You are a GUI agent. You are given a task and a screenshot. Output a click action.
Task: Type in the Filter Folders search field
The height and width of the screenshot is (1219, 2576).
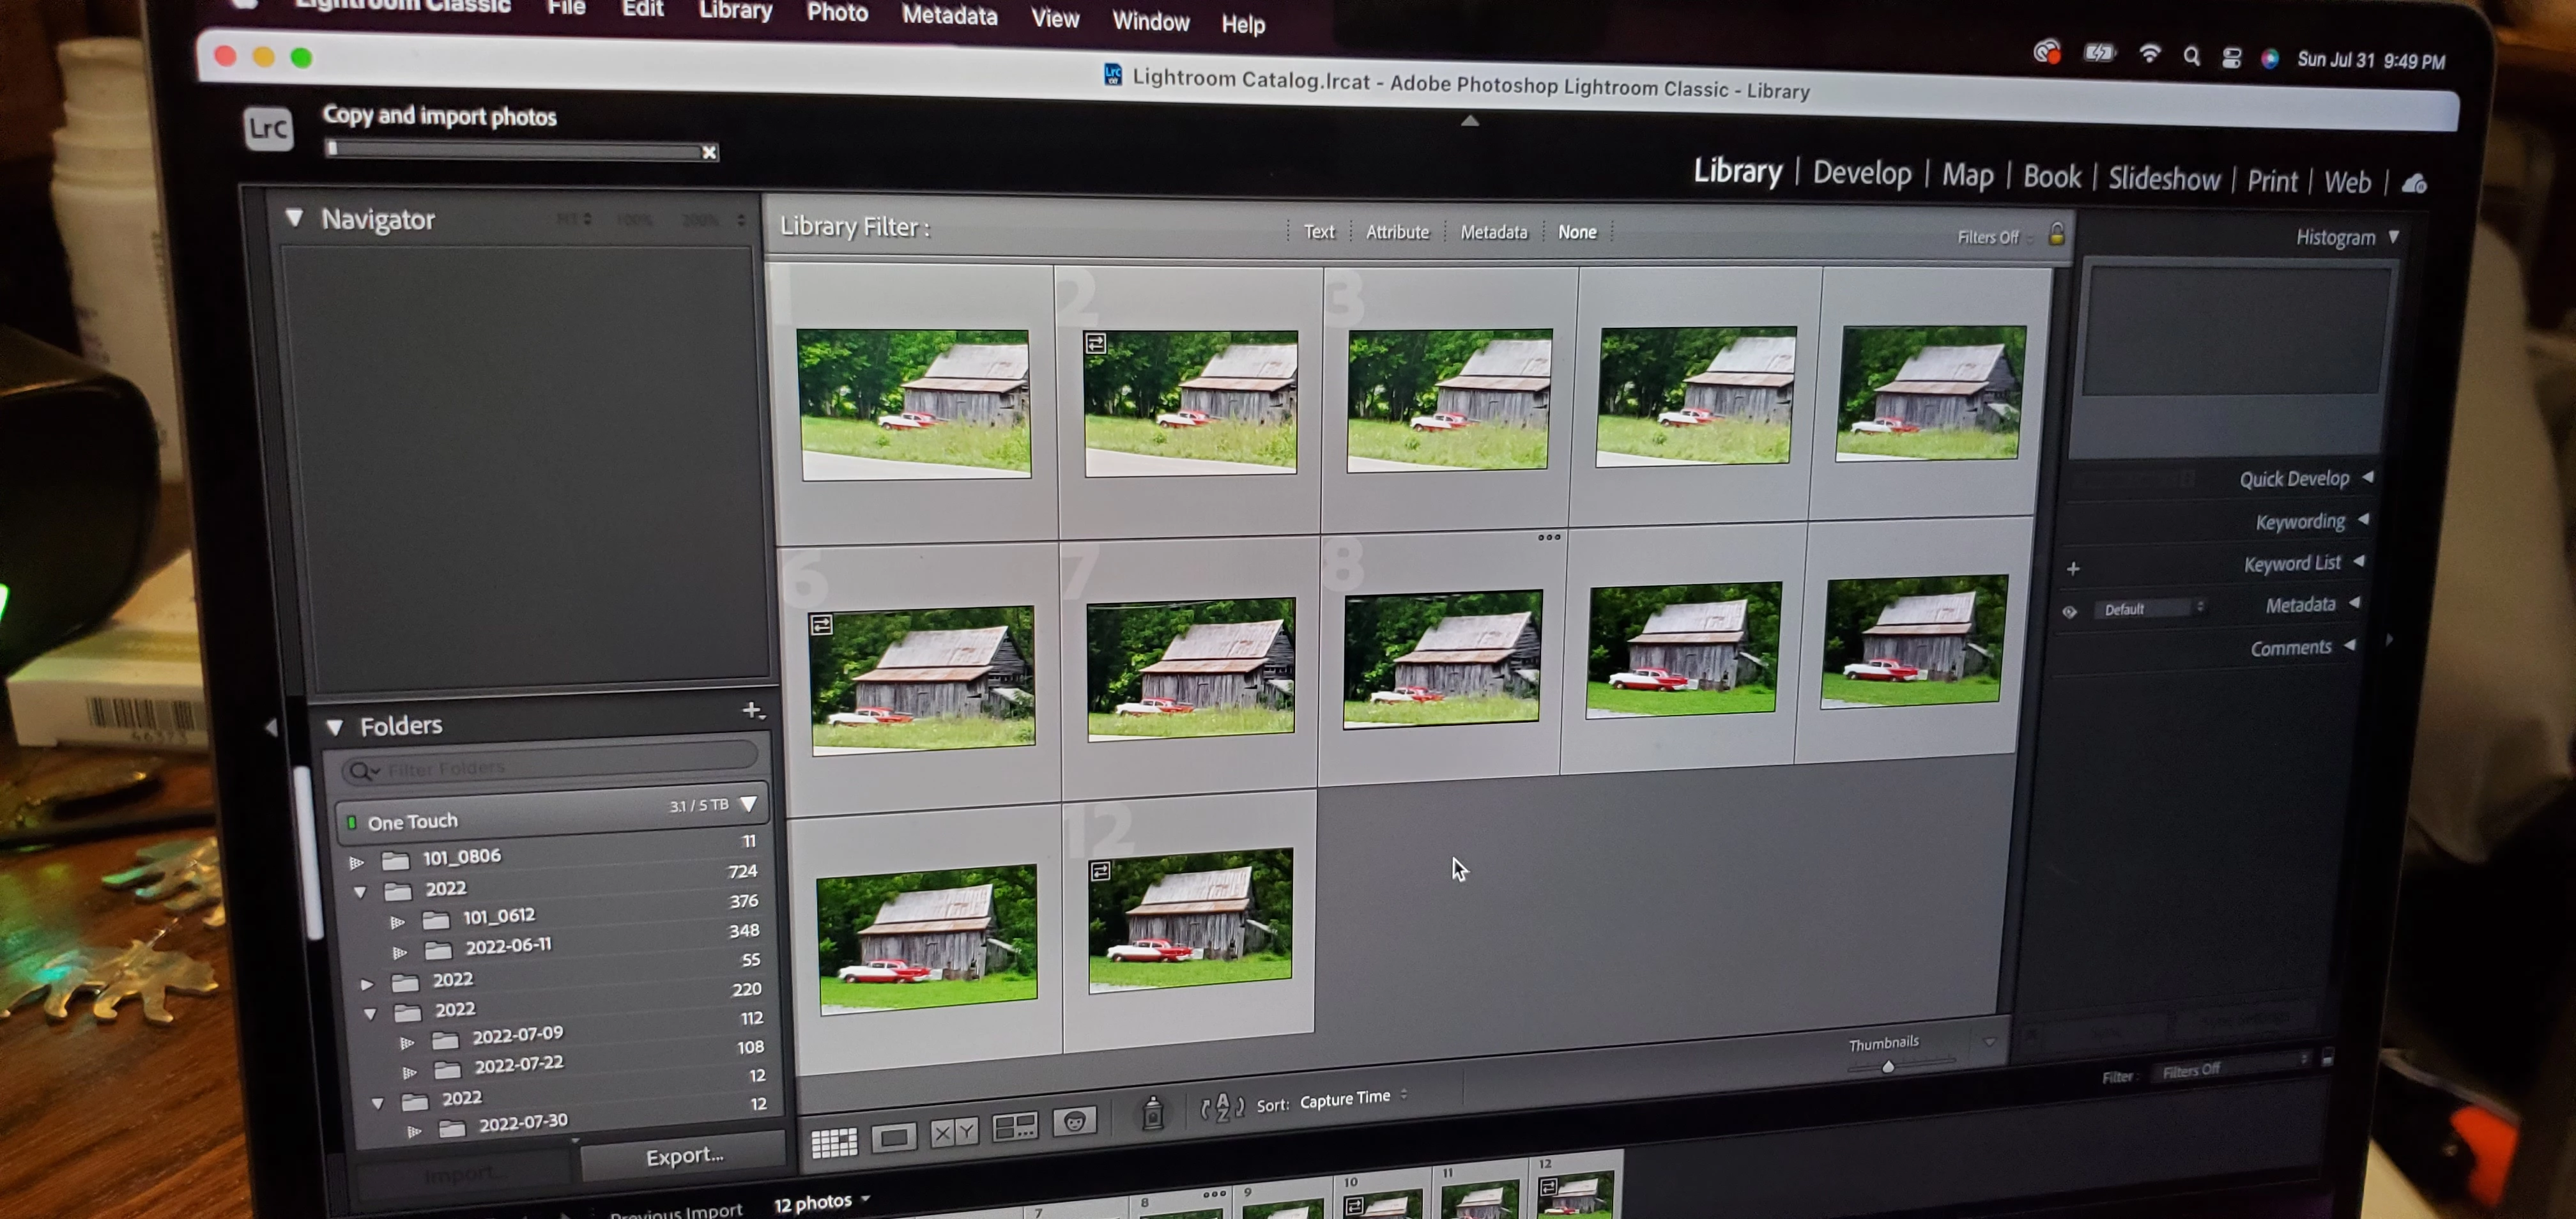(x=560, y=768)
